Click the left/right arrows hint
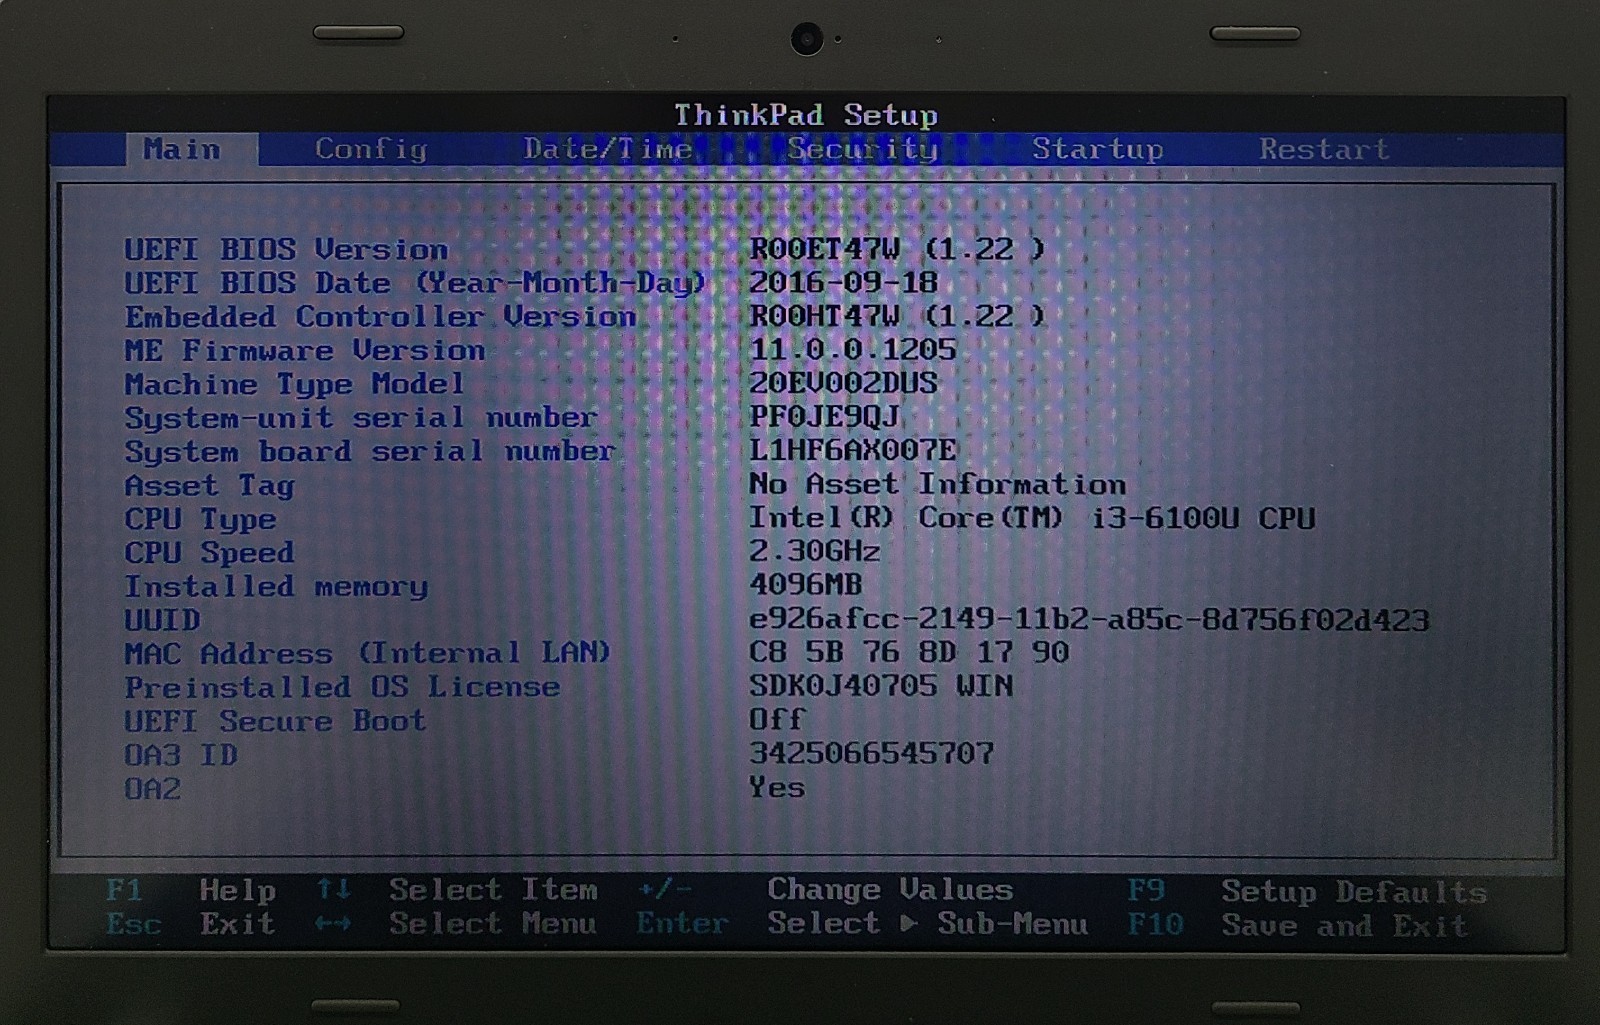This screenshot has height=1025, width=1600. pos(334,924)
